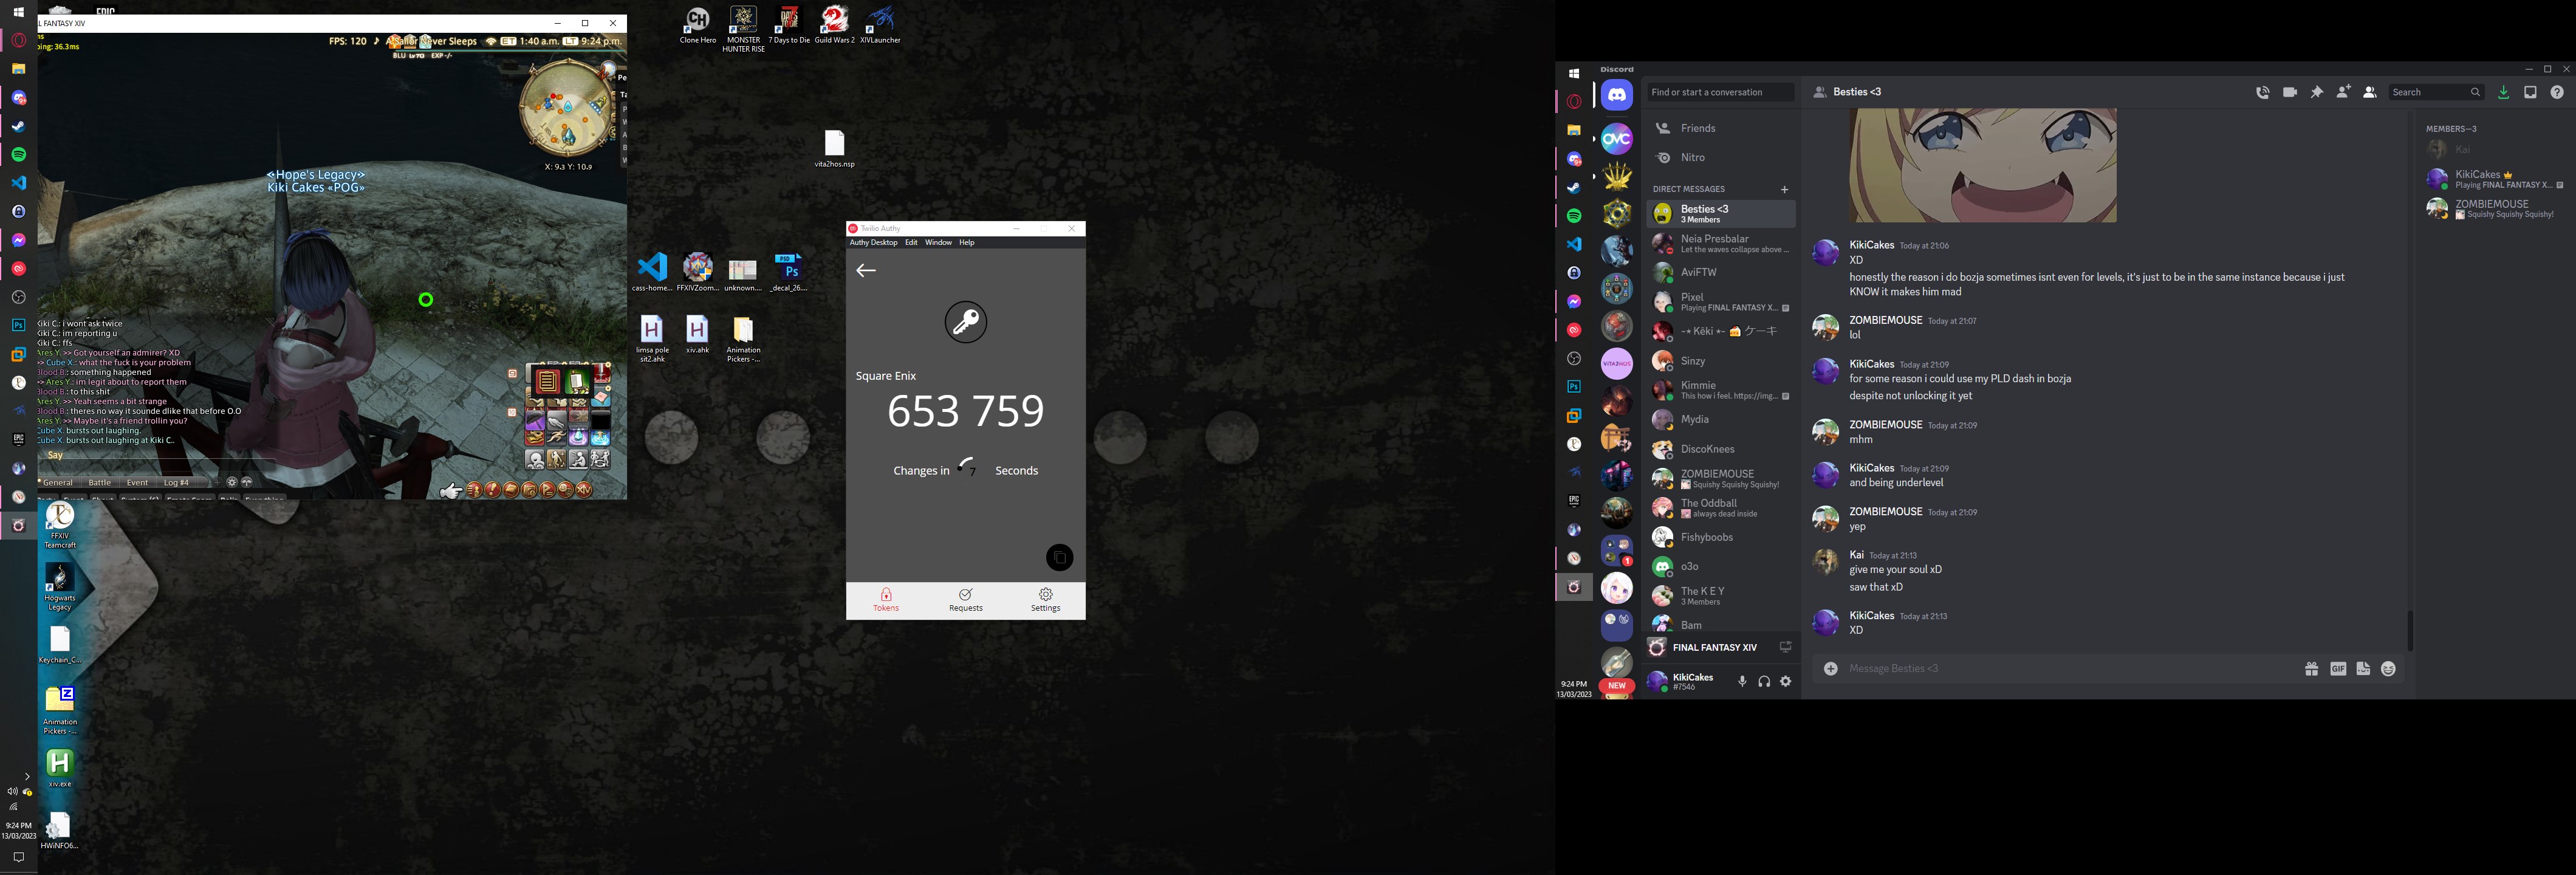Image resolution: width=2576 pixels, height=875 pixels.
Task: Open the AviFTW direct message
Action: (x=1720, y=272)
